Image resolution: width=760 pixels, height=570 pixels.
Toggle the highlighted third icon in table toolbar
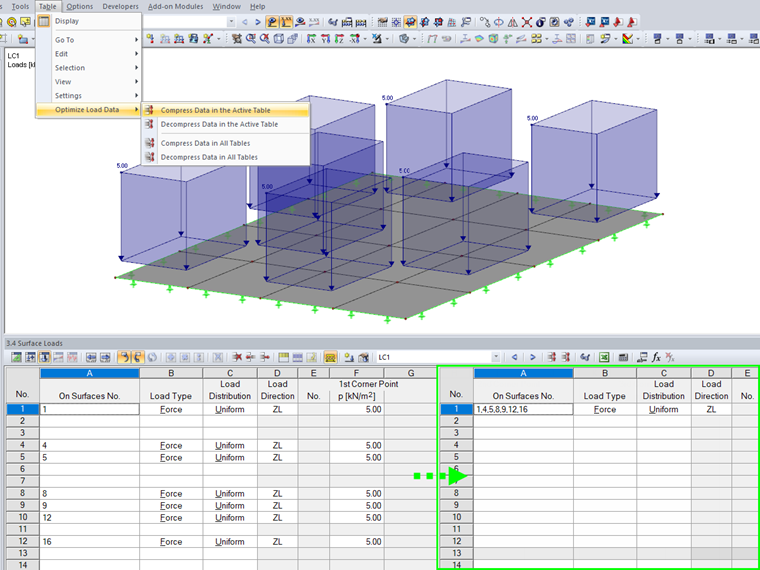pos(44,357)
